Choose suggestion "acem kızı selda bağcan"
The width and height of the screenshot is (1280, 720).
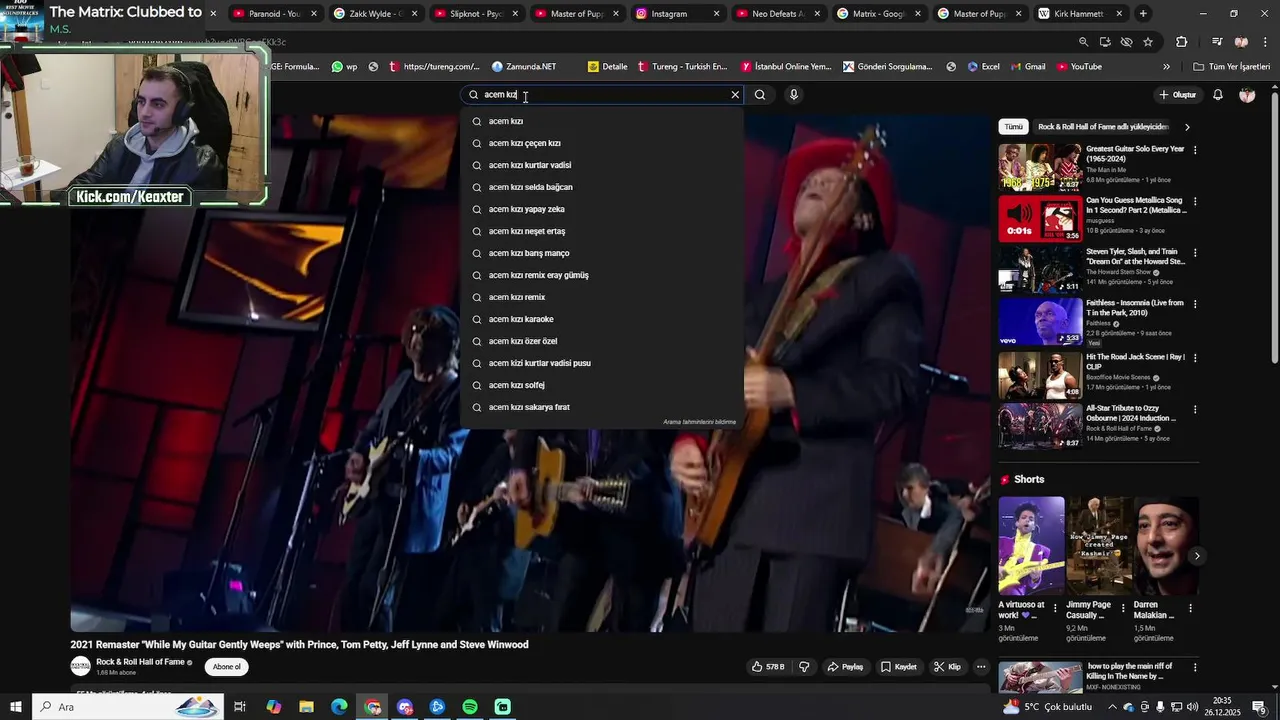coord(602,187)
